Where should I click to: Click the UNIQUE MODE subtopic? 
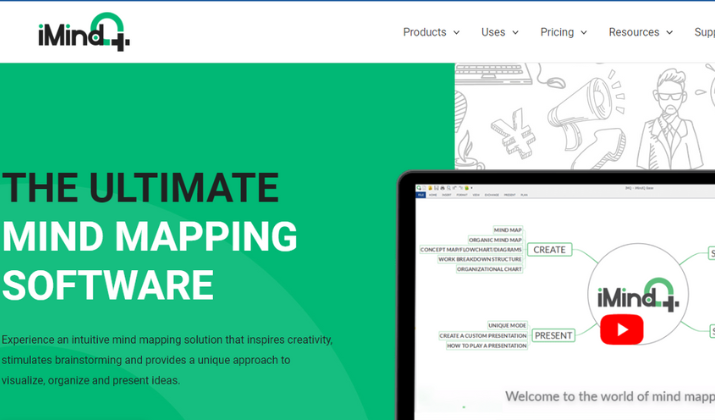click(x=508, y=325)
